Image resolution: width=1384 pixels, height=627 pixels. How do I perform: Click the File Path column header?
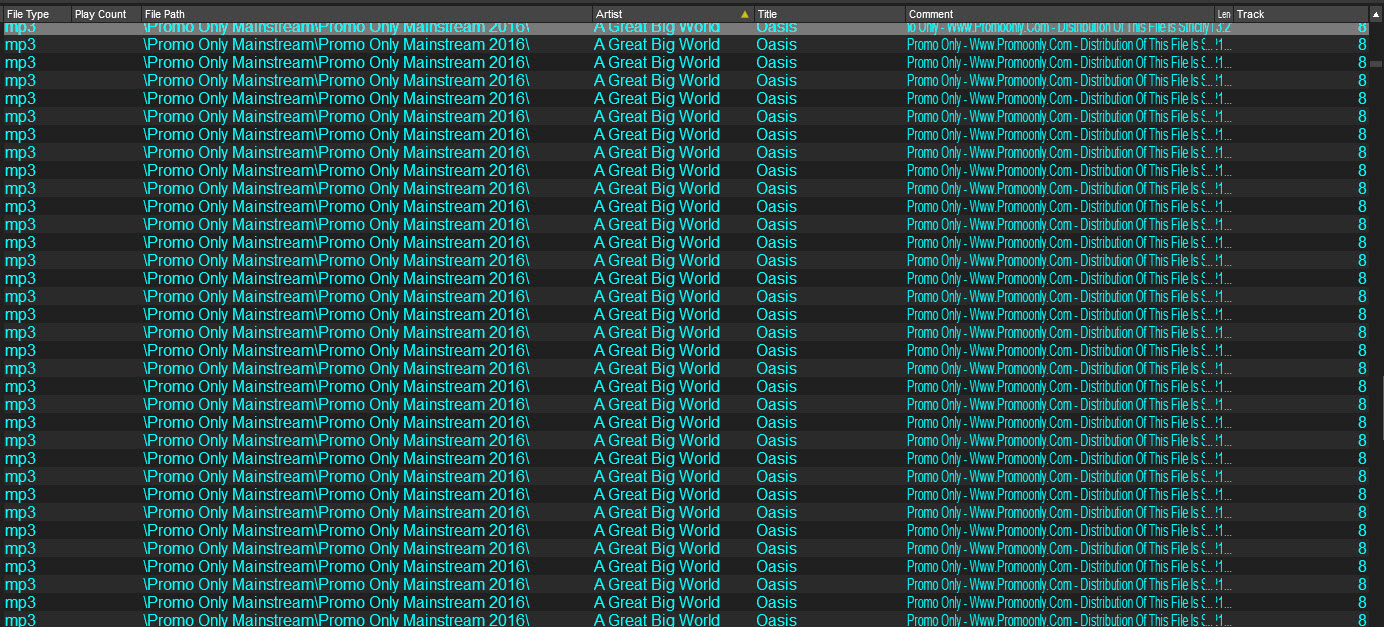point(367,14)
